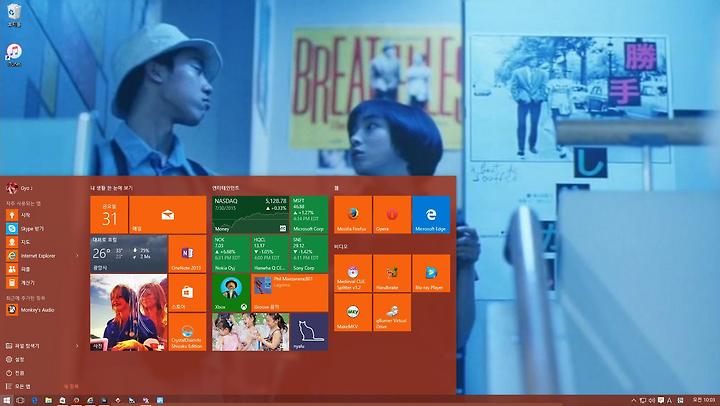Open the Mail envelope tile
720x406 pixels.
tap(168, 214)
